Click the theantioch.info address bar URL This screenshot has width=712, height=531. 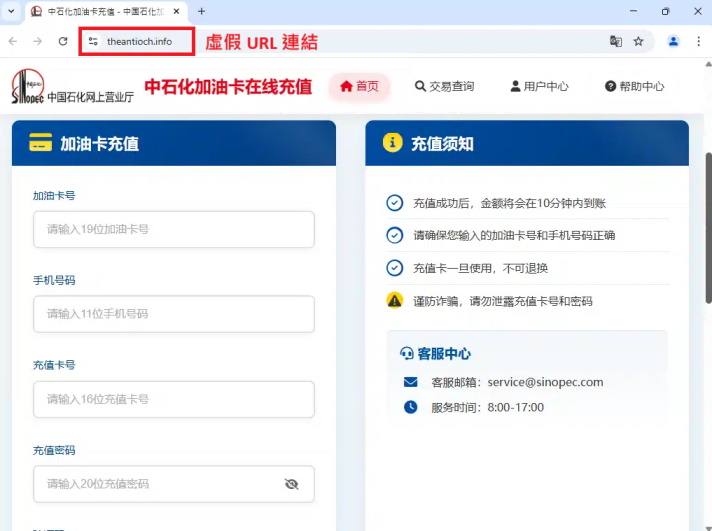[x=139, y=41]
